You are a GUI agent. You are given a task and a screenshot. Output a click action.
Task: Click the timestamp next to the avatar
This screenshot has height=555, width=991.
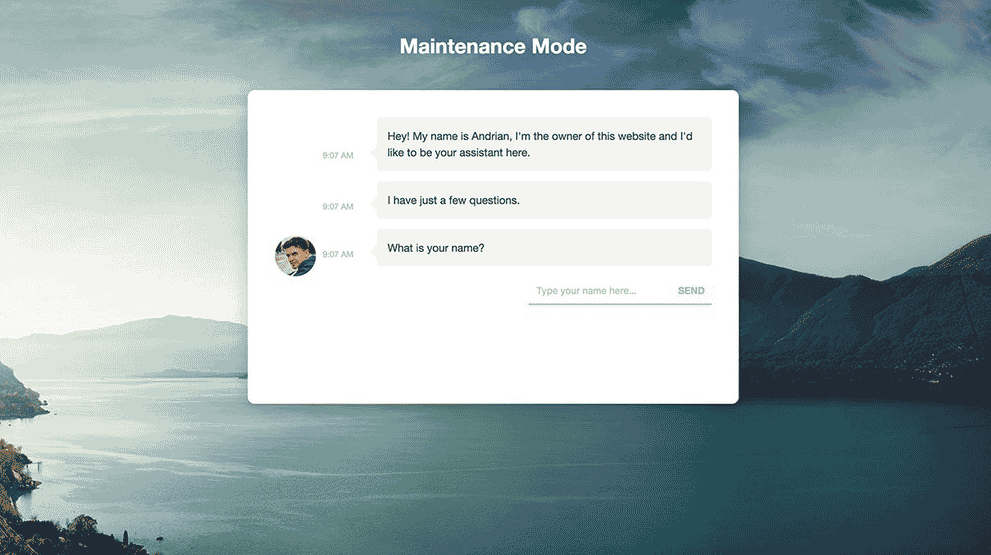click(338, 255)
